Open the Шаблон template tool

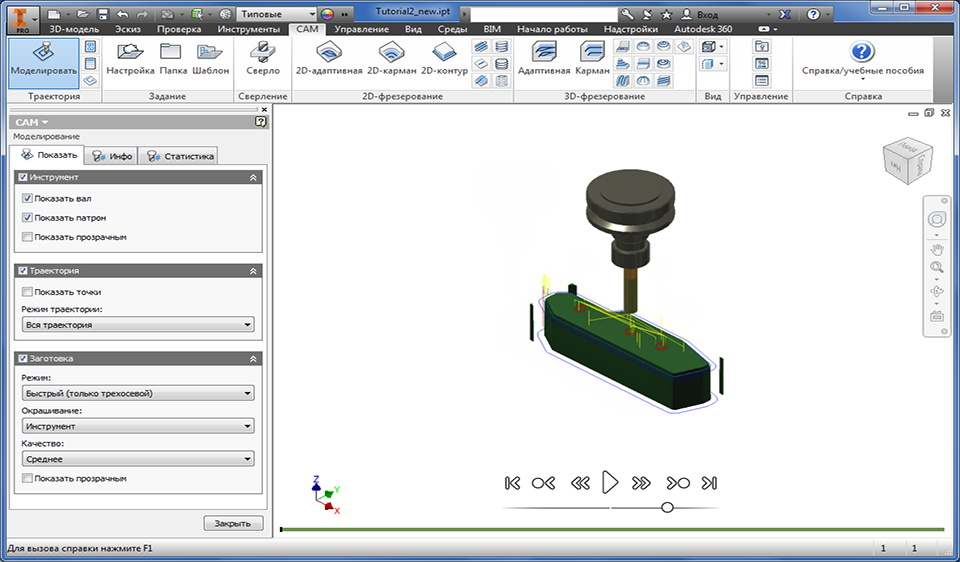point(210,59)
